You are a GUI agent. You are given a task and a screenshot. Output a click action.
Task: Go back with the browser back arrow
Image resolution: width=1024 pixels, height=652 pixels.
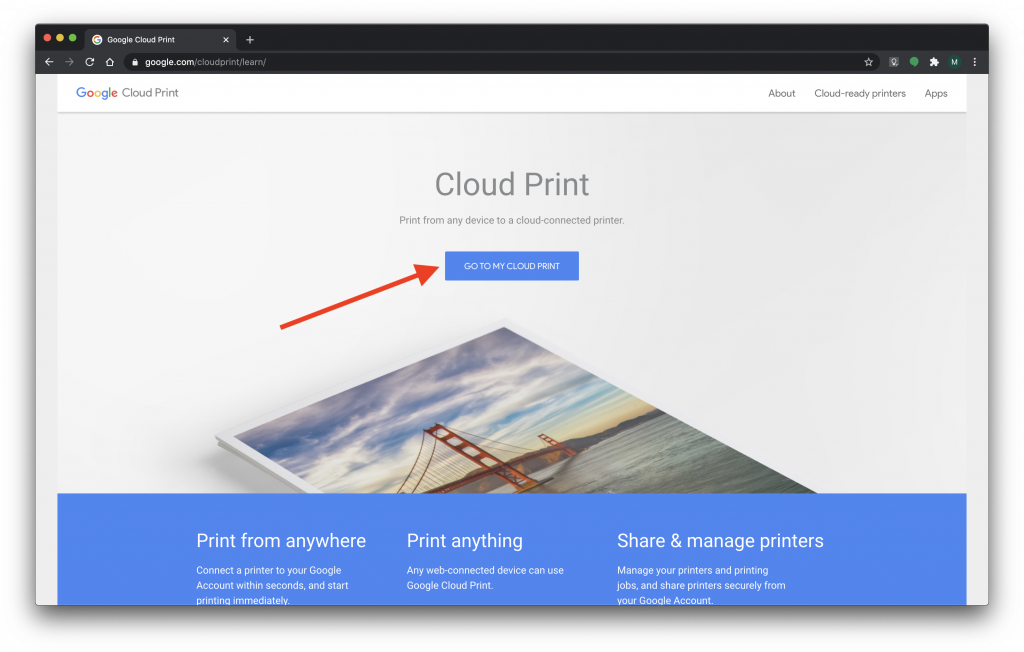(x=49, y=62)
